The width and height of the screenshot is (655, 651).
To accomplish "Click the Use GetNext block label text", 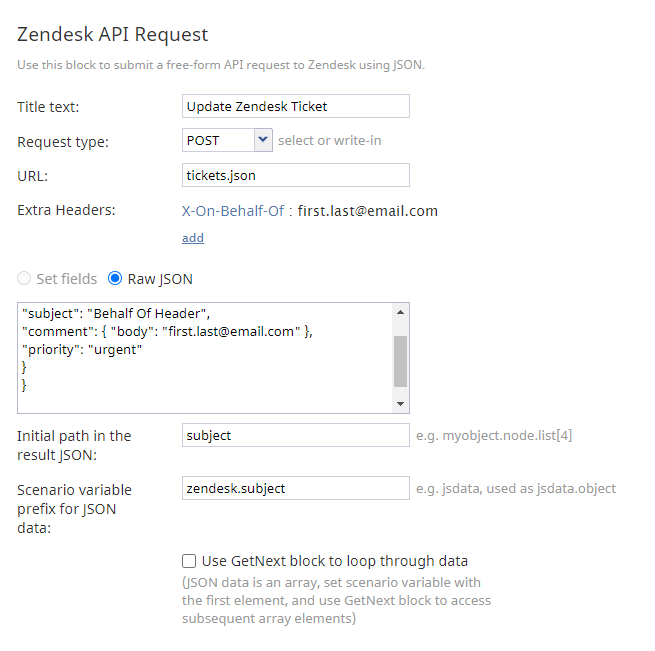I will (x=335, y=561).
